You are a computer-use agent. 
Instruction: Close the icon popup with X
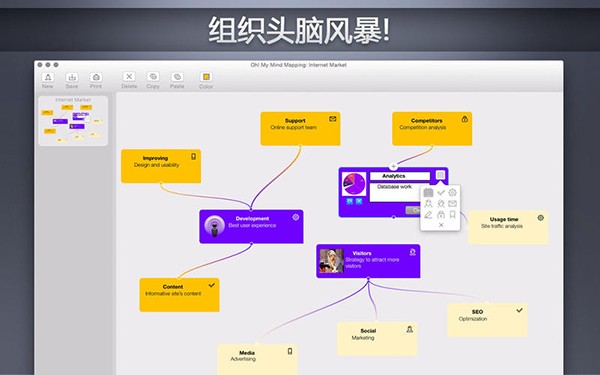tap(441, 225)
